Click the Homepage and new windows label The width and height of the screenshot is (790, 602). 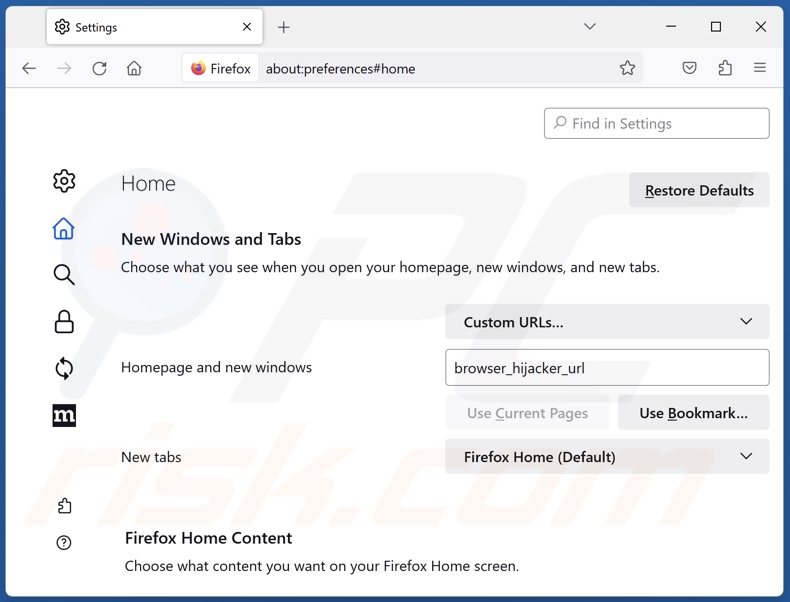[217, 367]
